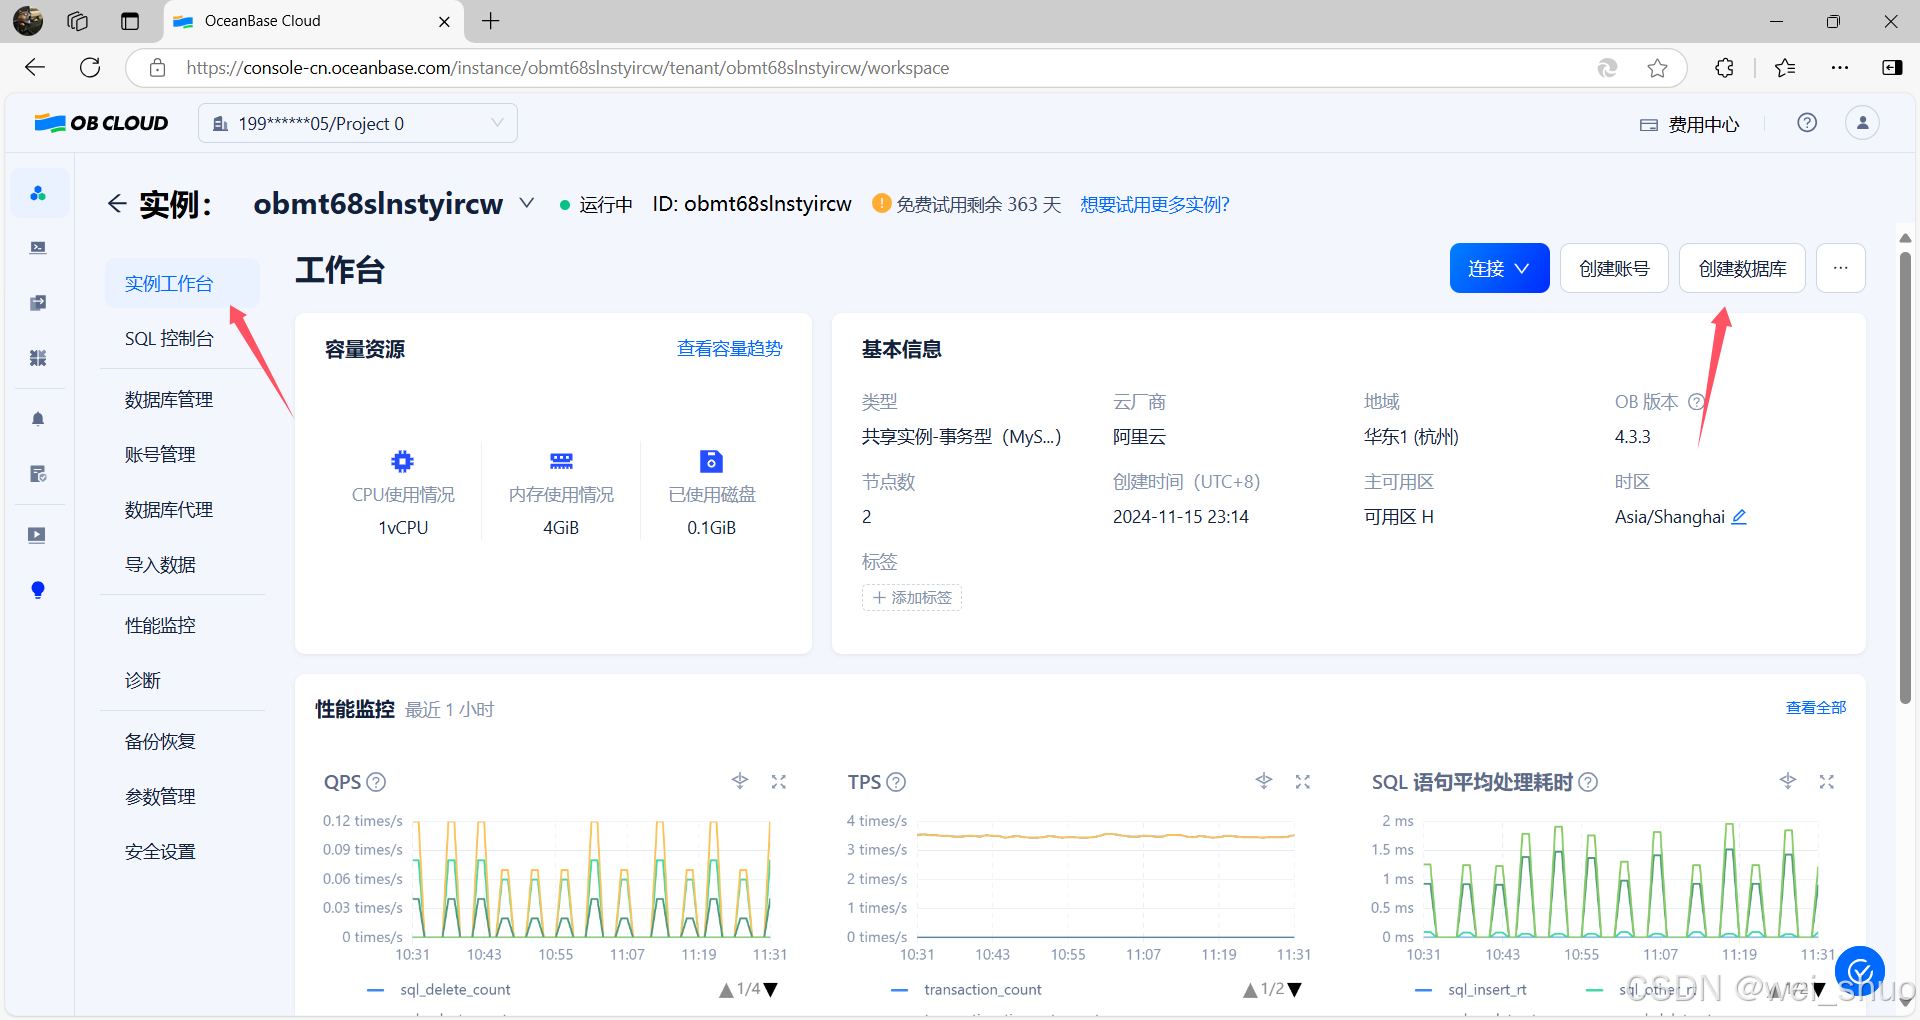Expand the TPS chart to fullscreen
The height and width of the screenshot is (1020, 1920).
(x=1302, y=782)
